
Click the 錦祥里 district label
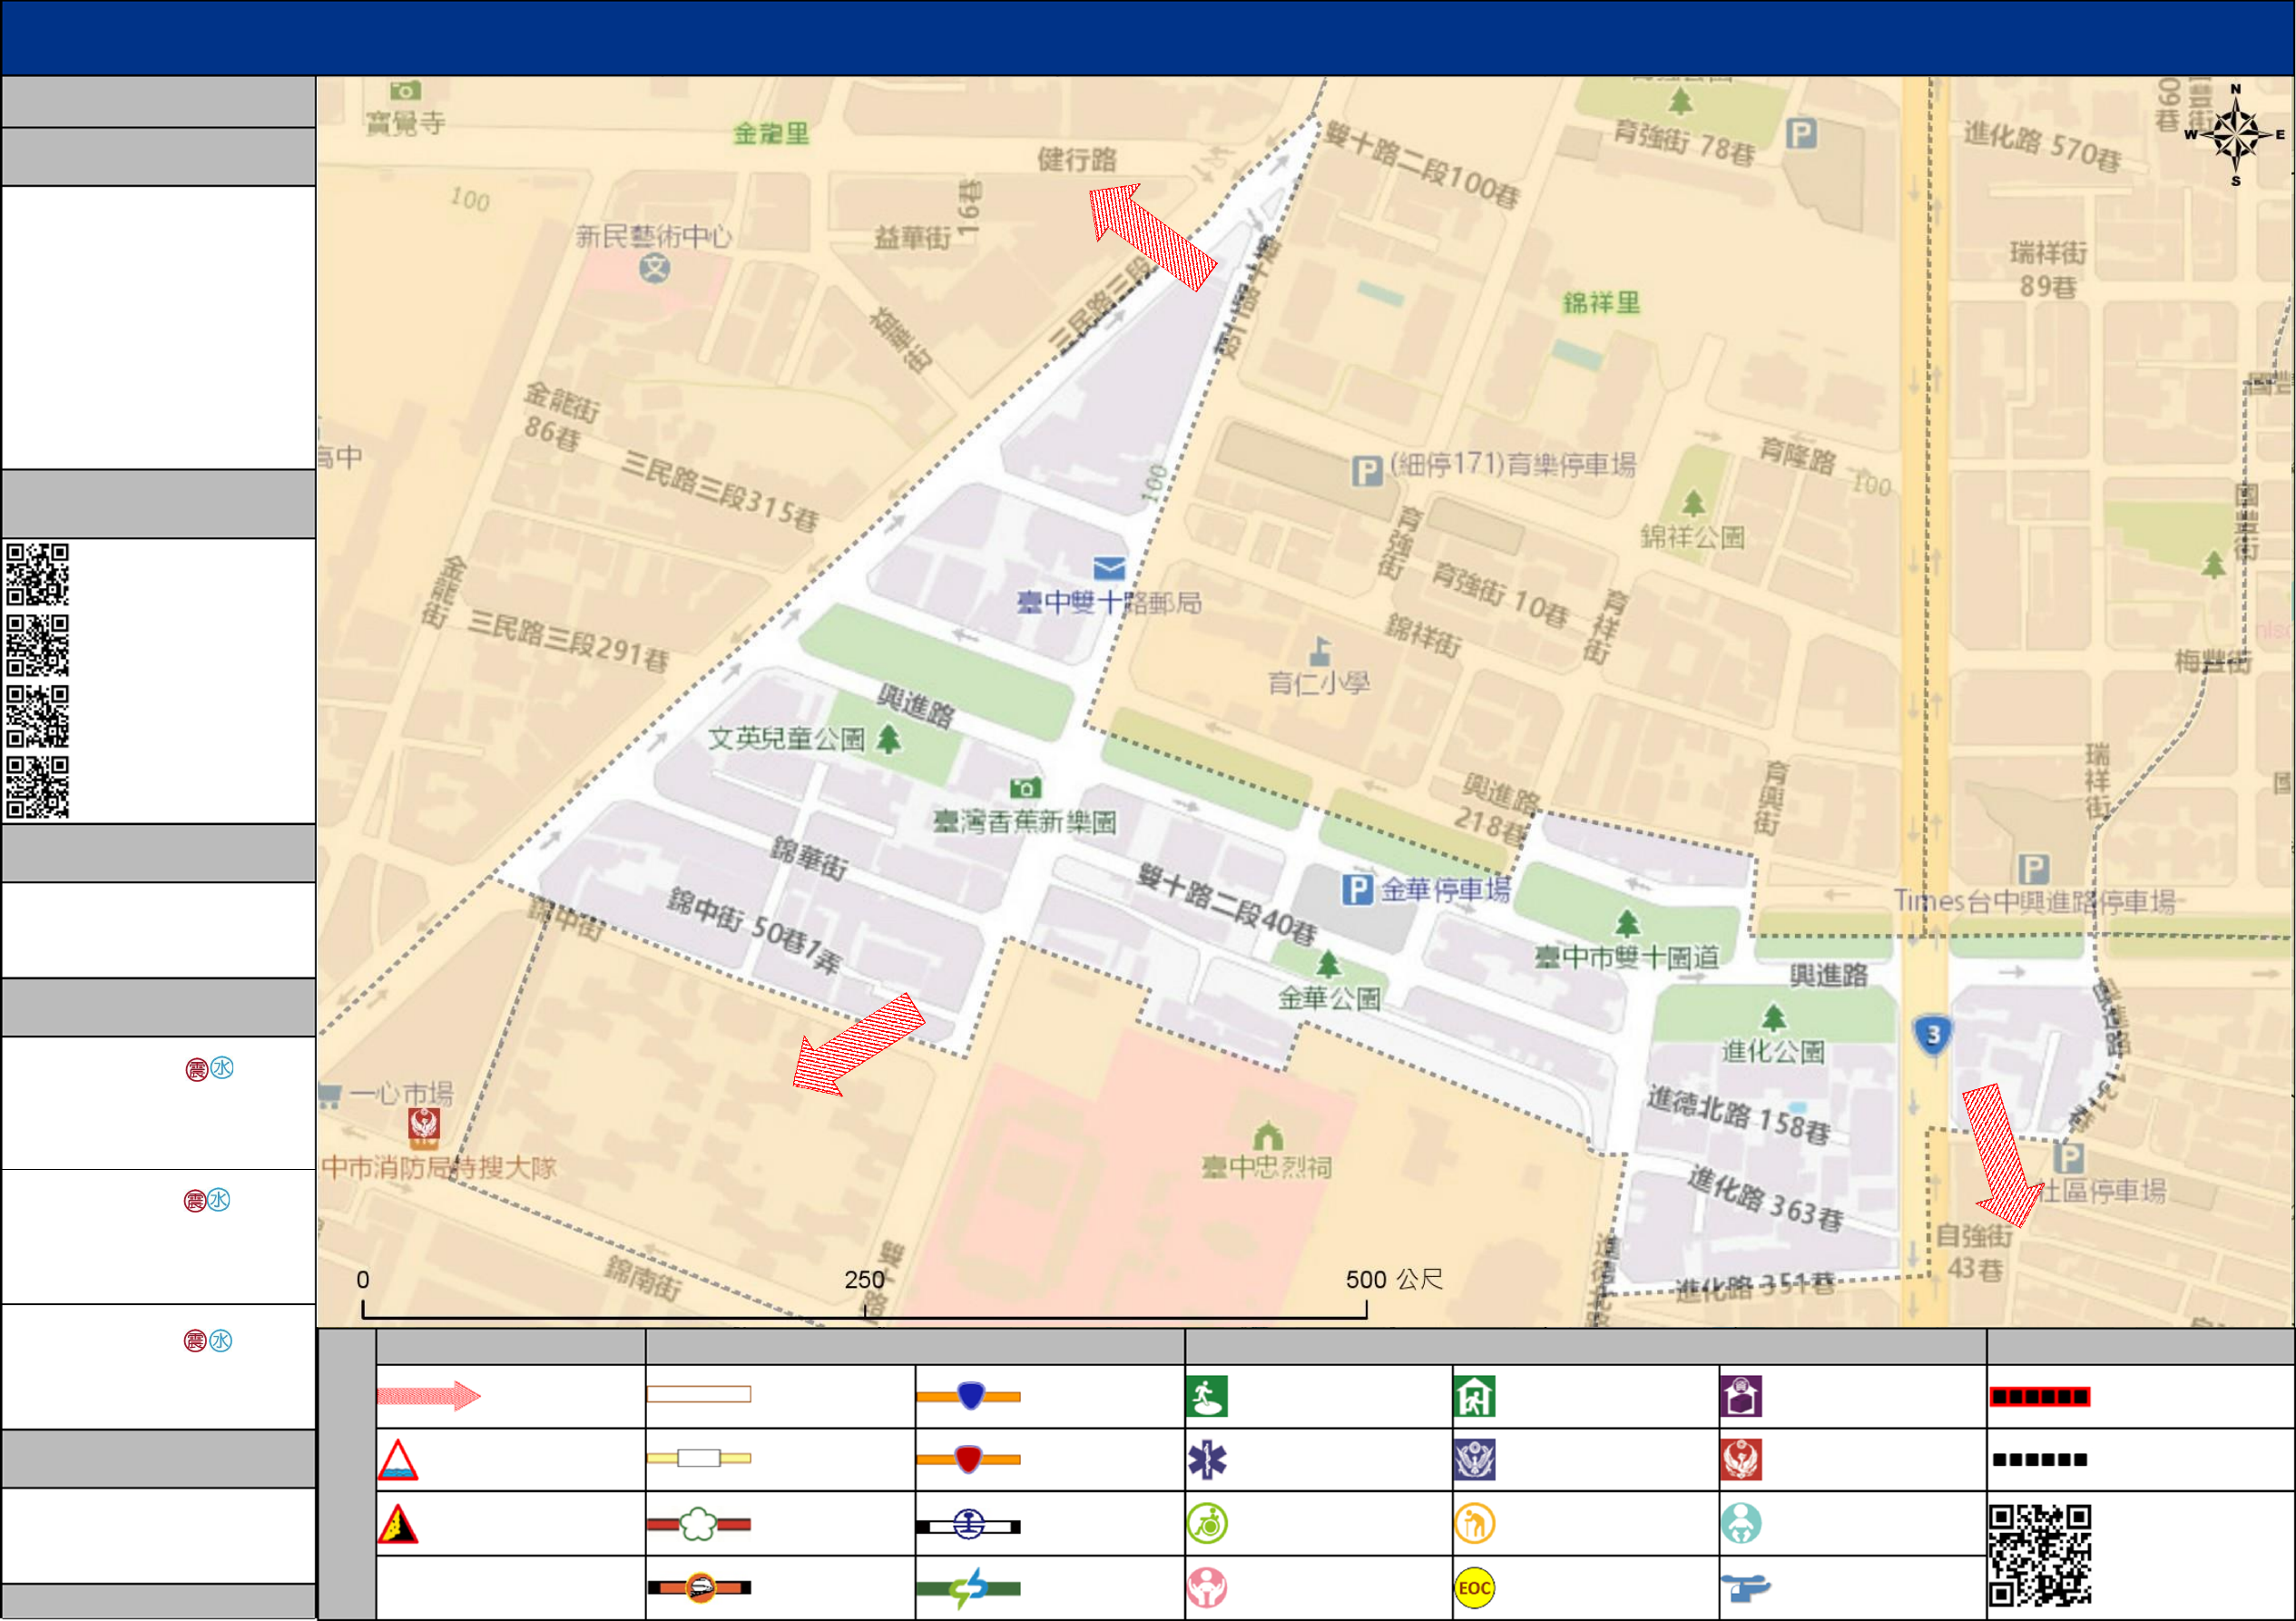(1602, 303)
